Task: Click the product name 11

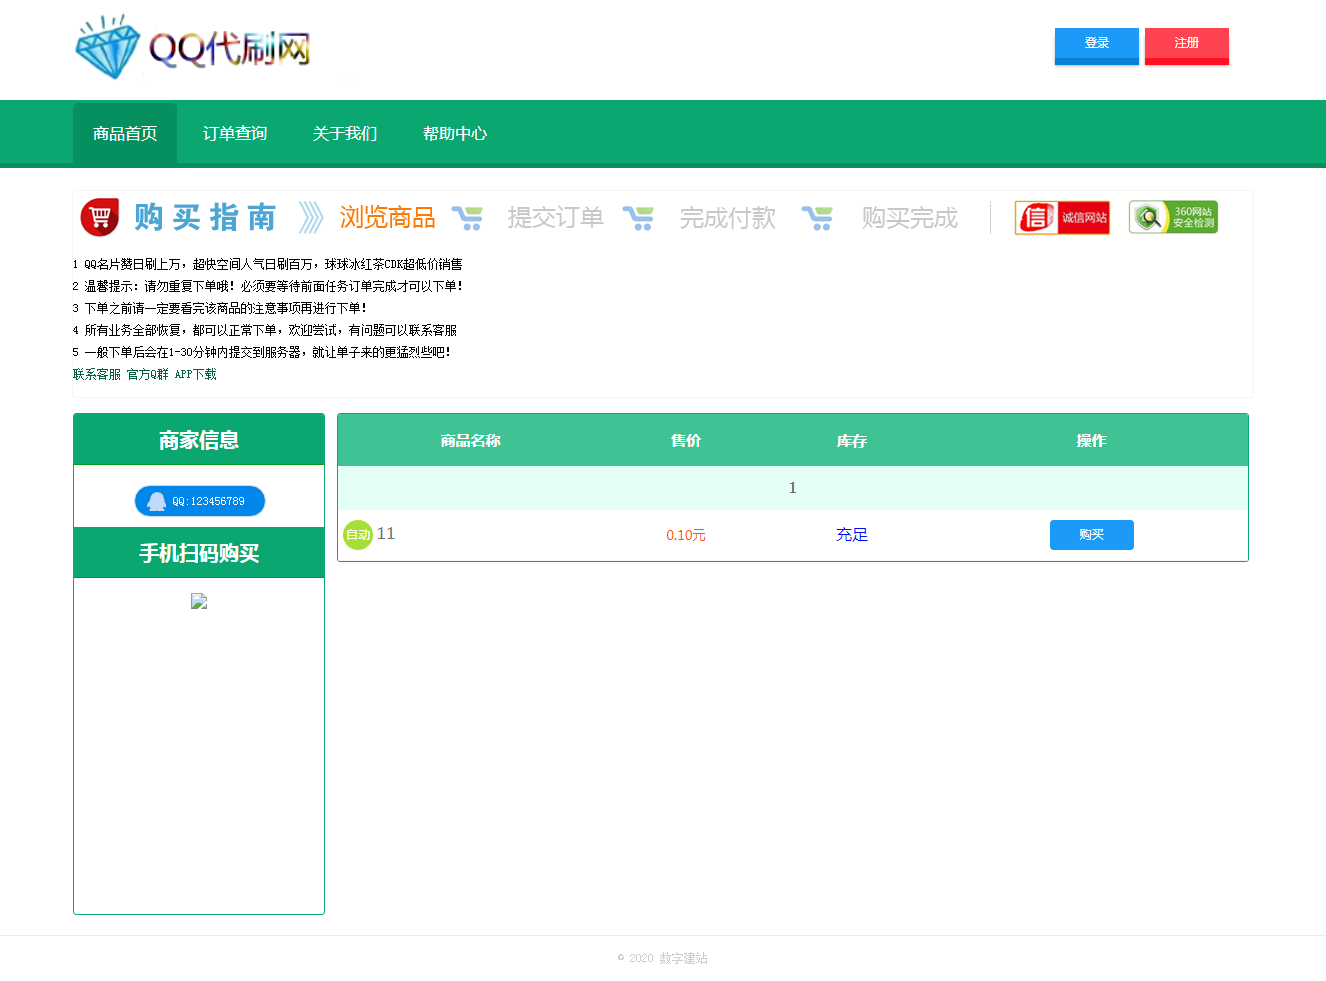Action: [386, 534]
